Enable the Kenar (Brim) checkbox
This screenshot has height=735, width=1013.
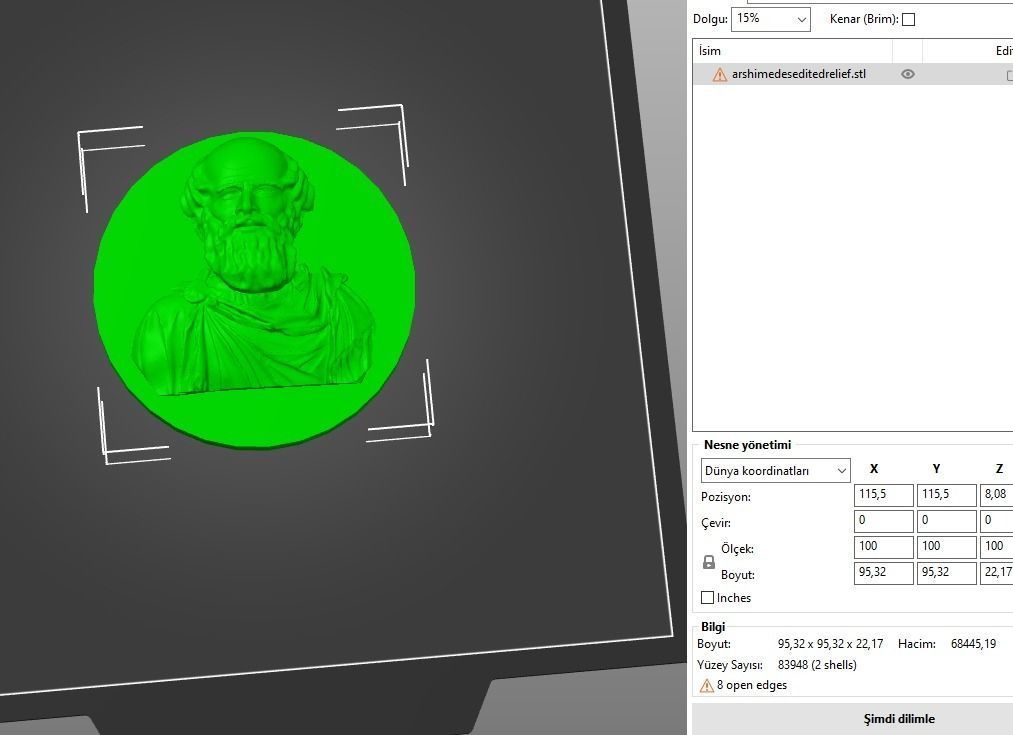point(908,19)
